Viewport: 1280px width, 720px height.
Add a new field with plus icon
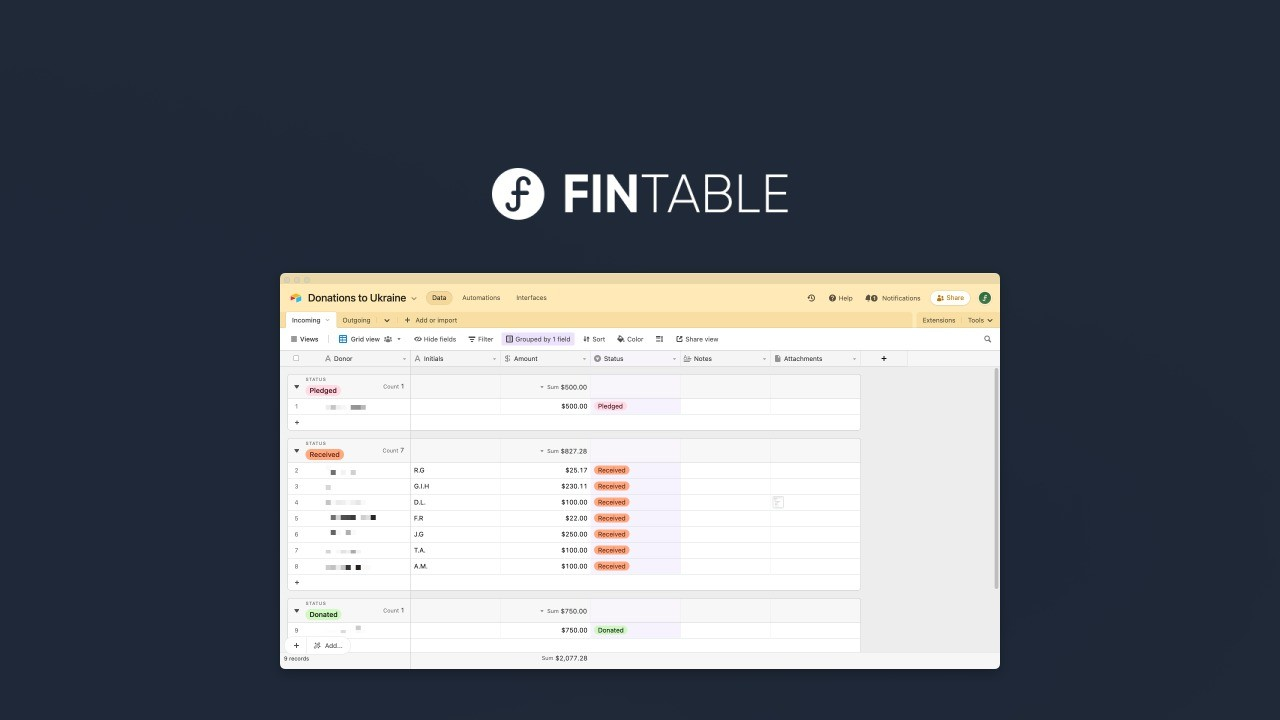(x=883, y=358)
